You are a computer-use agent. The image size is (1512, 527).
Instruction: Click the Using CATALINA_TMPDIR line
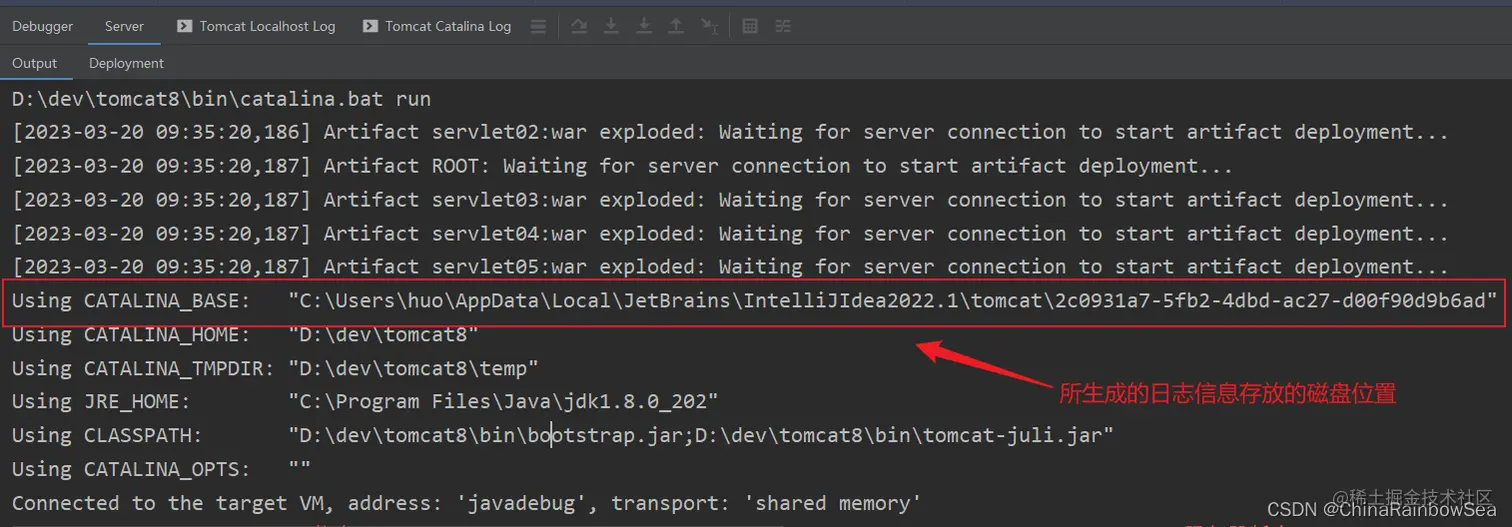275,368
